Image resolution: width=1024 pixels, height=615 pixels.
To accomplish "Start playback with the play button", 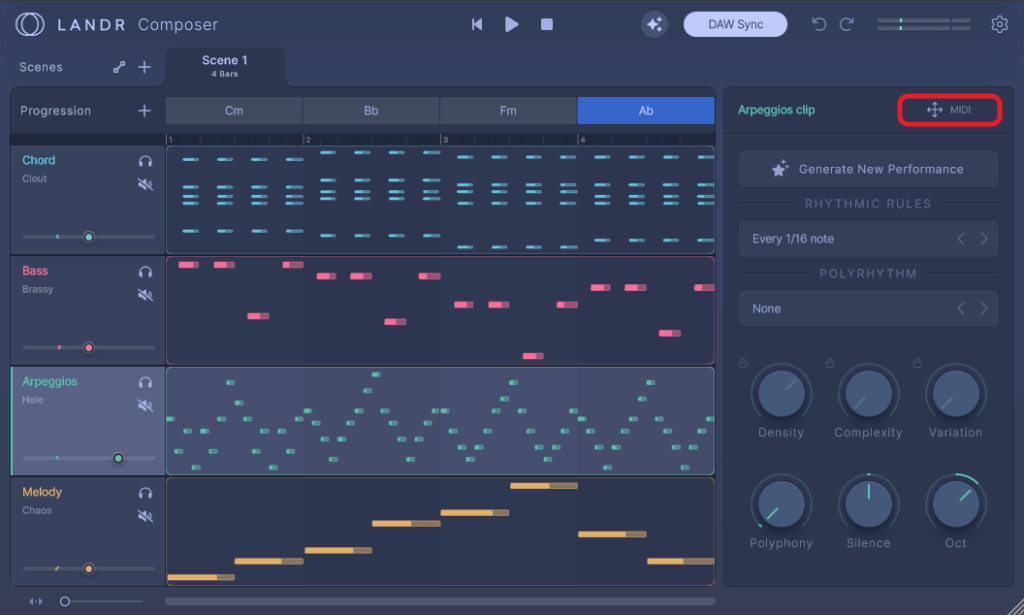I will click(511, 24).
